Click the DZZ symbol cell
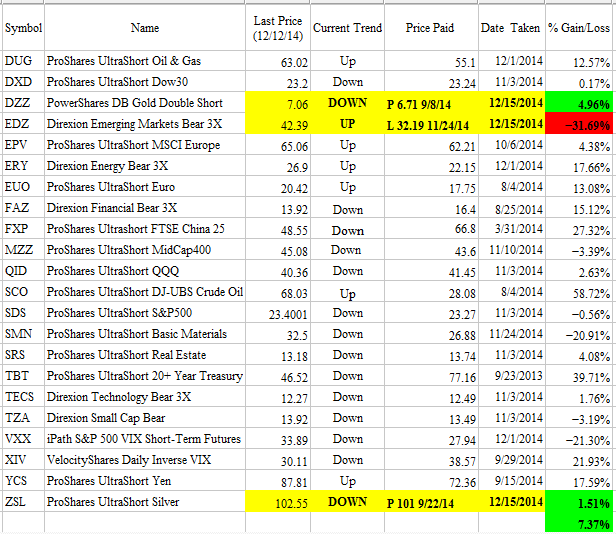The height and width of the screenshot is (534, 616). [23, 103]
